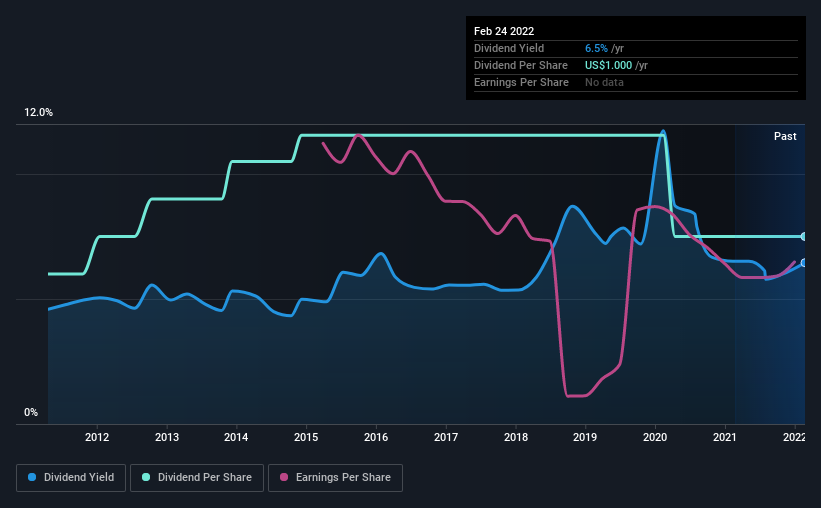Click the 2022 x-axis year label
The width and height of the screenshot is (821, 508).
793,437
